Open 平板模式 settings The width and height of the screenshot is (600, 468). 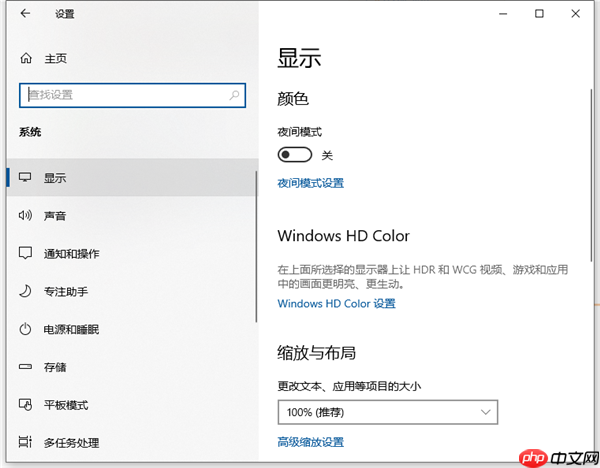[x=132, y=404]
